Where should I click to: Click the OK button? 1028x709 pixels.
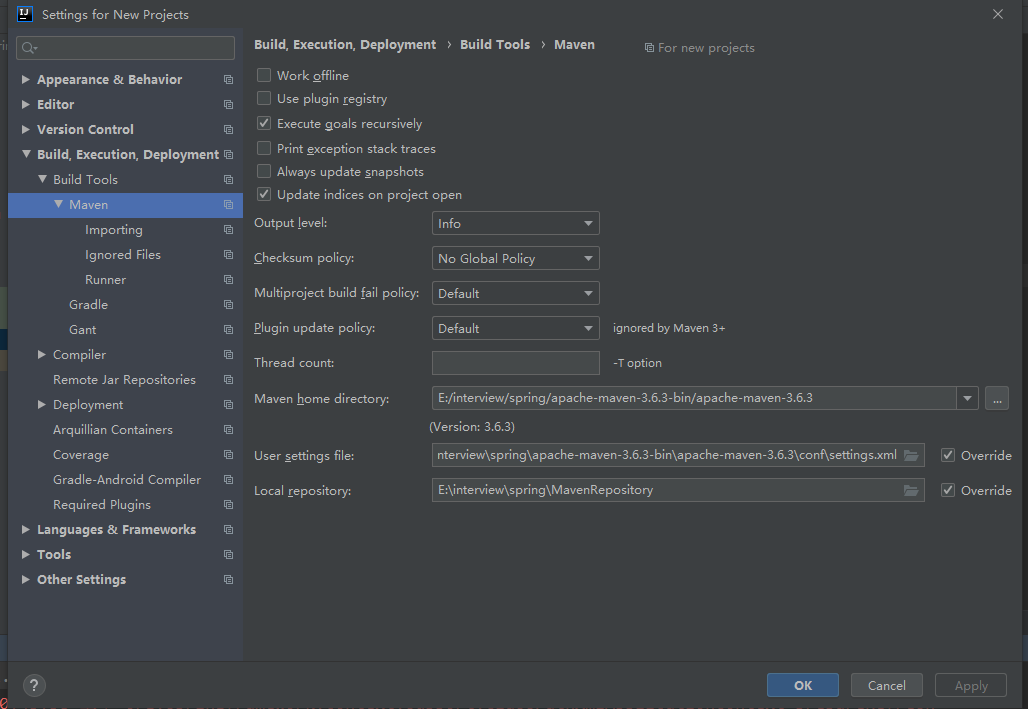[x=802, y=685]
